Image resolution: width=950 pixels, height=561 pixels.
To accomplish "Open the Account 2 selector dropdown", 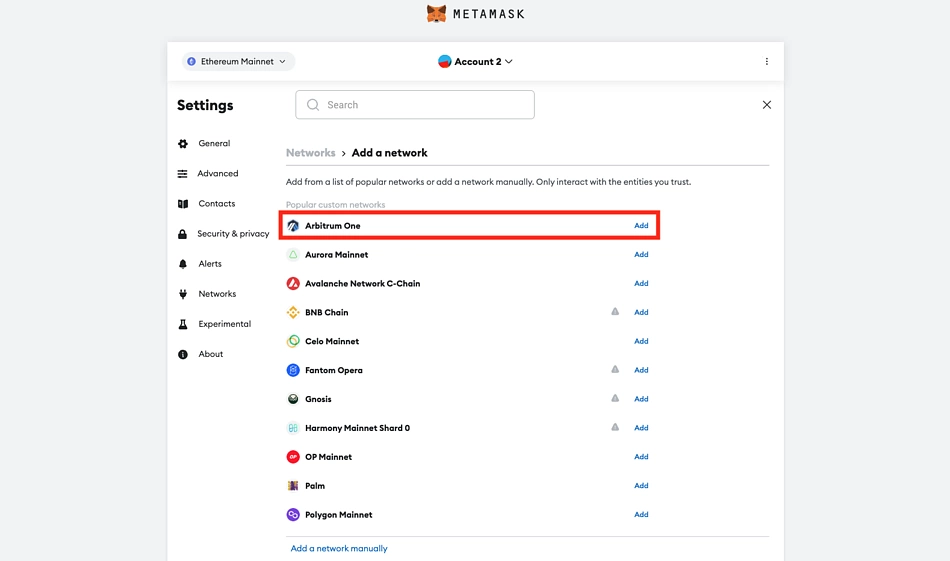I will [x=476, y=61].
